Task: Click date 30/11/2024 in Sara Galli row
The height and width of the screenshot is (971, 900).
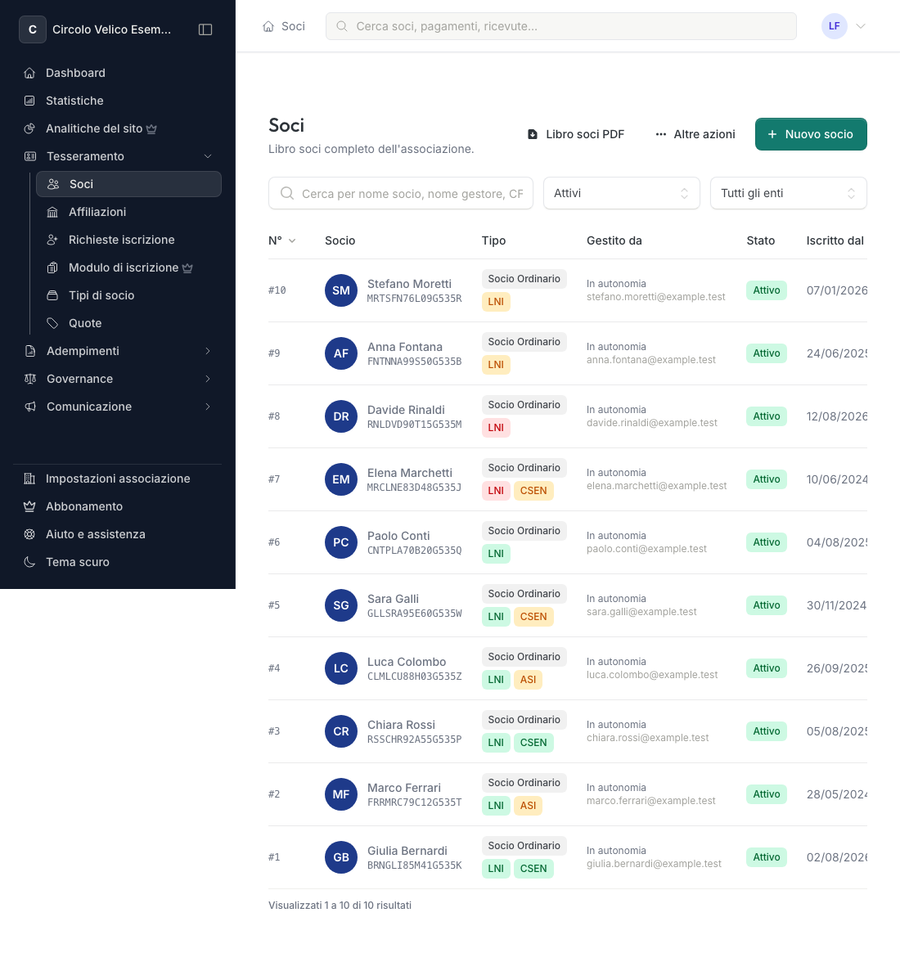Action: pyautogui.click(x=836, y=606)
